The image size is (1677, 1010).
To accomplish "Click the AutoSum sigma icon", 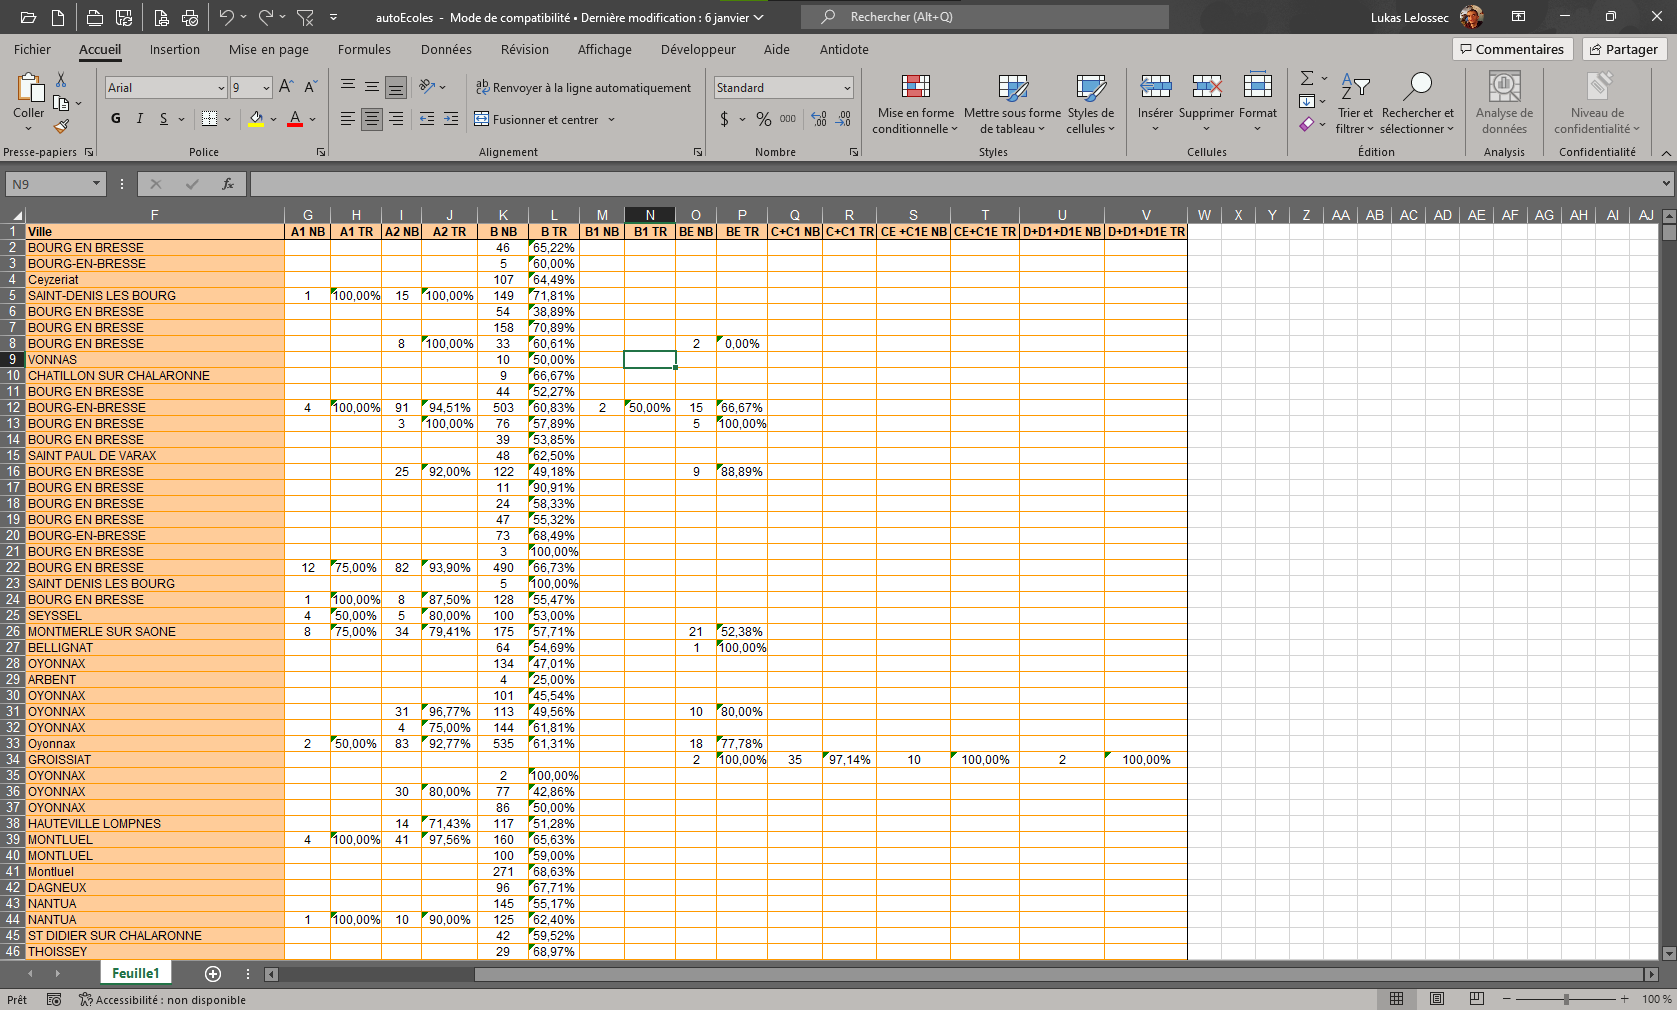I will click(x=1306, y=78).
